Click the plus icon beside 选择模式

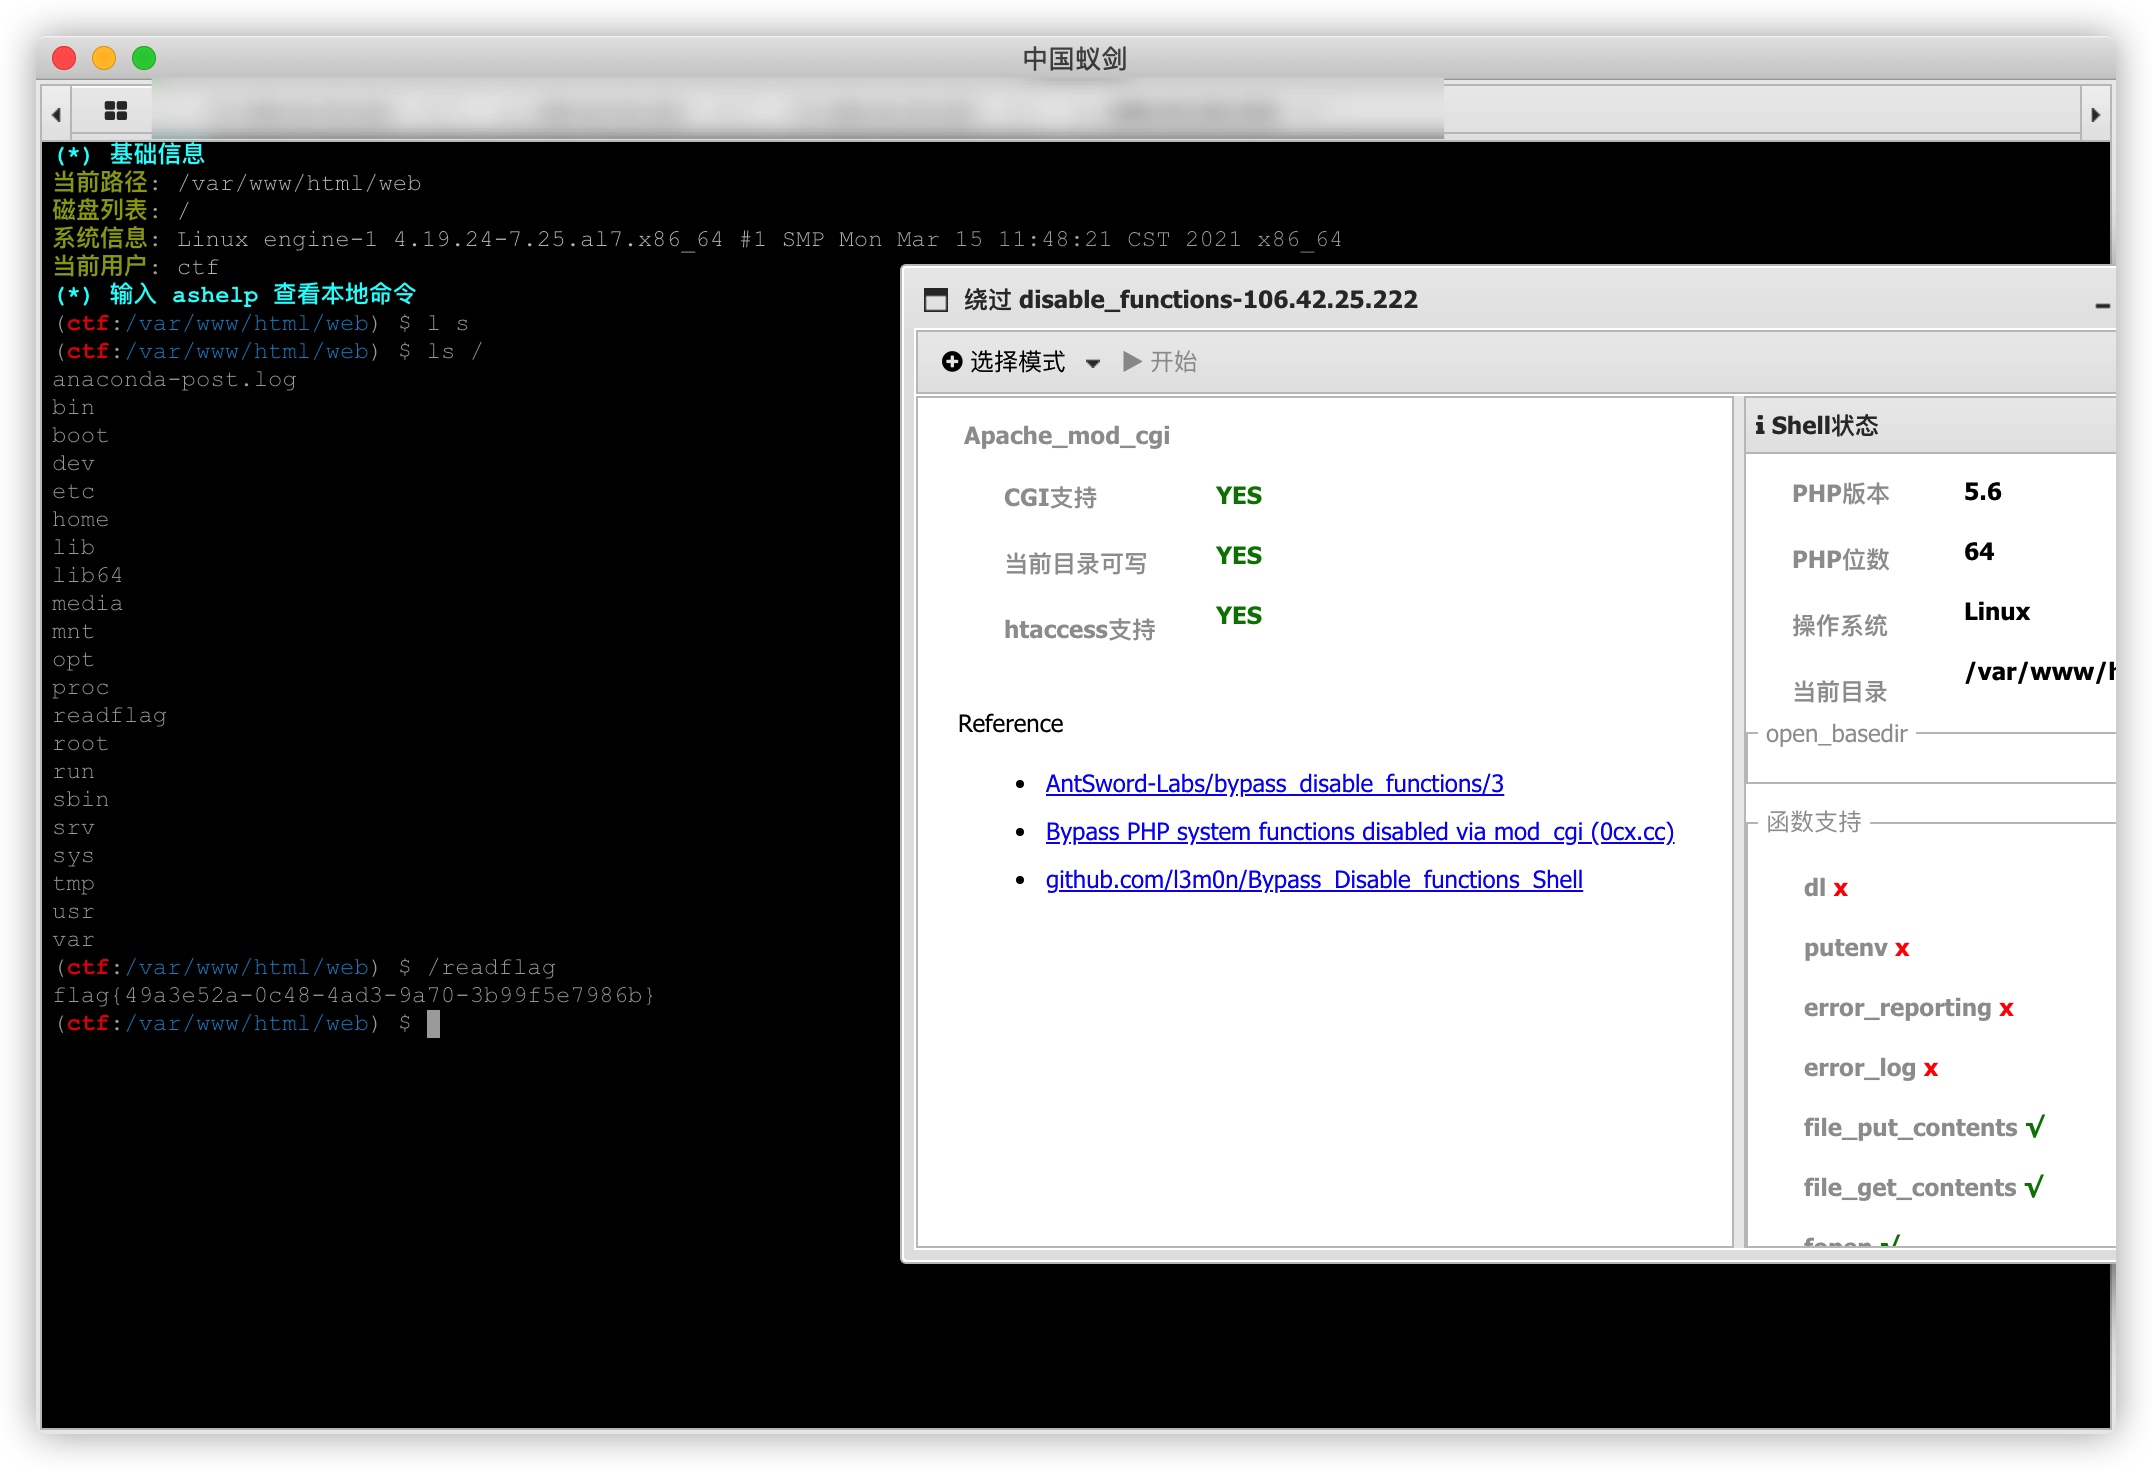[951, 361]
